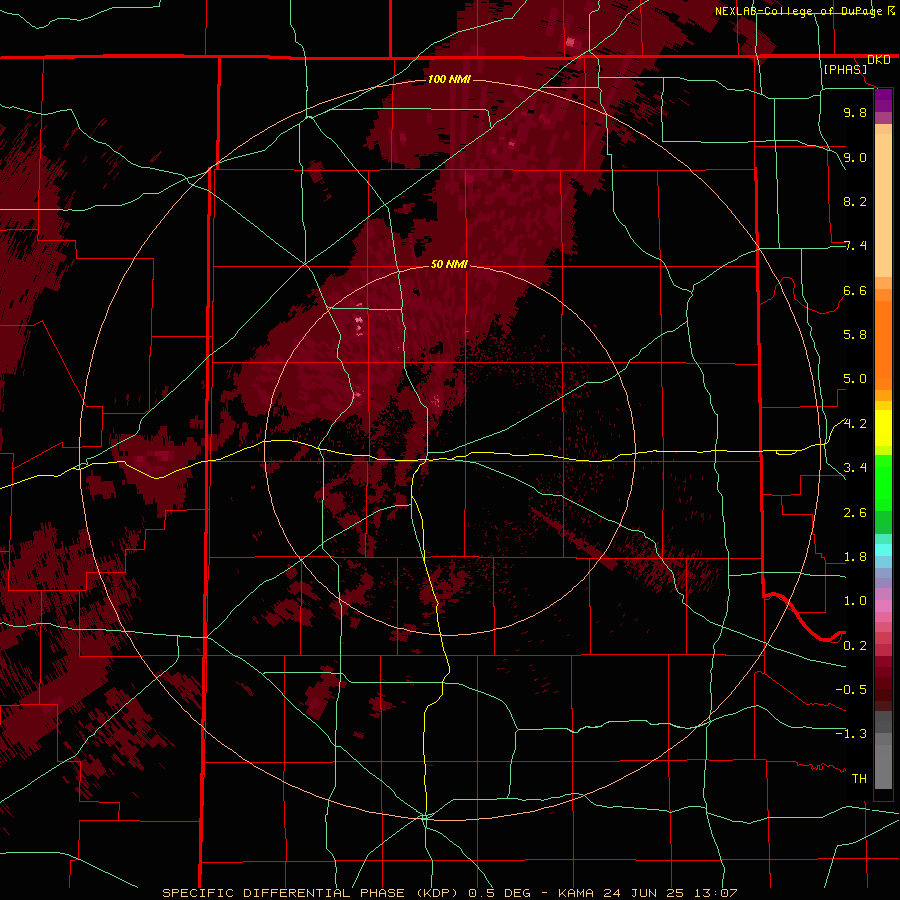This screenshot has width=900, height=900.
Task: Click the 100 NMI range ring label
Action: (x=449, y=79)
